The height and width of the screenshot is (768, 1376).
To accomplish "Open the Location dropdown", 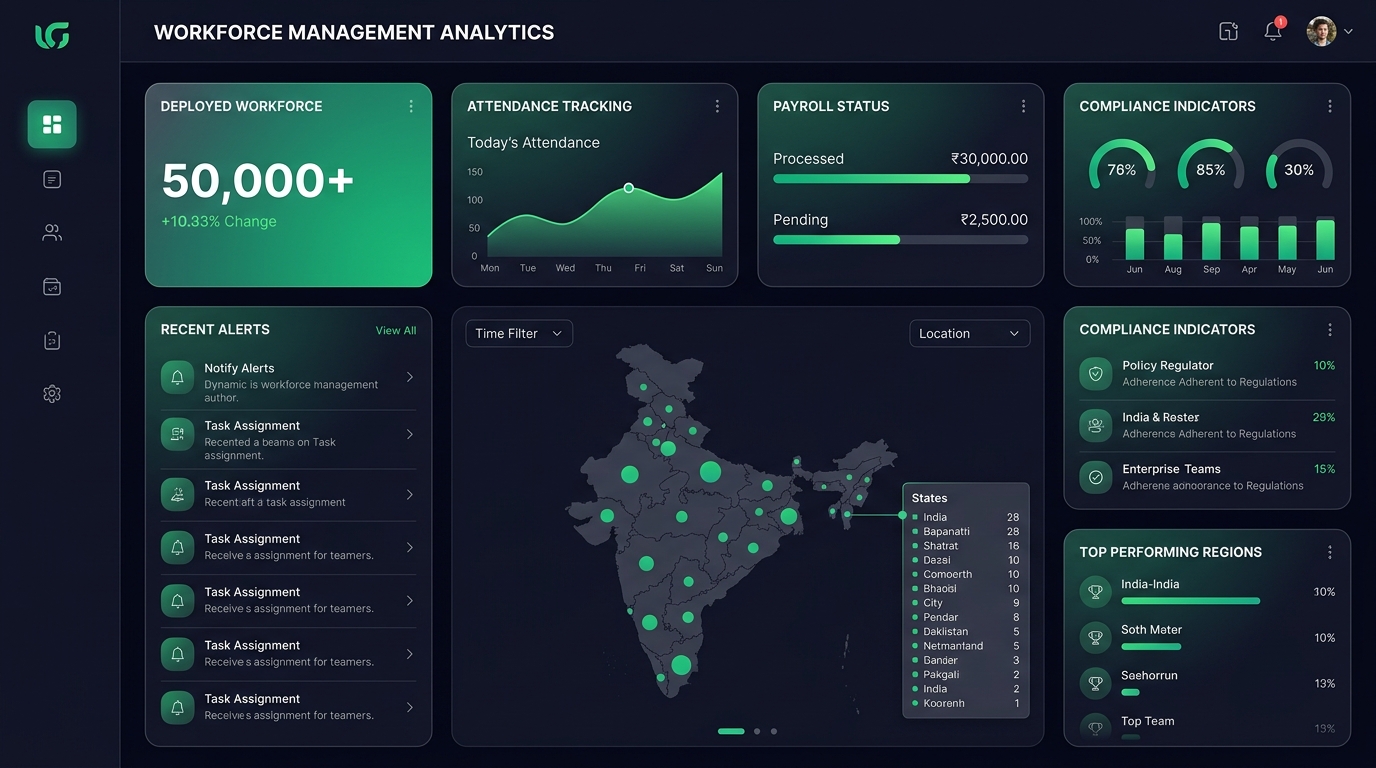I will click(x=970, y=333).
